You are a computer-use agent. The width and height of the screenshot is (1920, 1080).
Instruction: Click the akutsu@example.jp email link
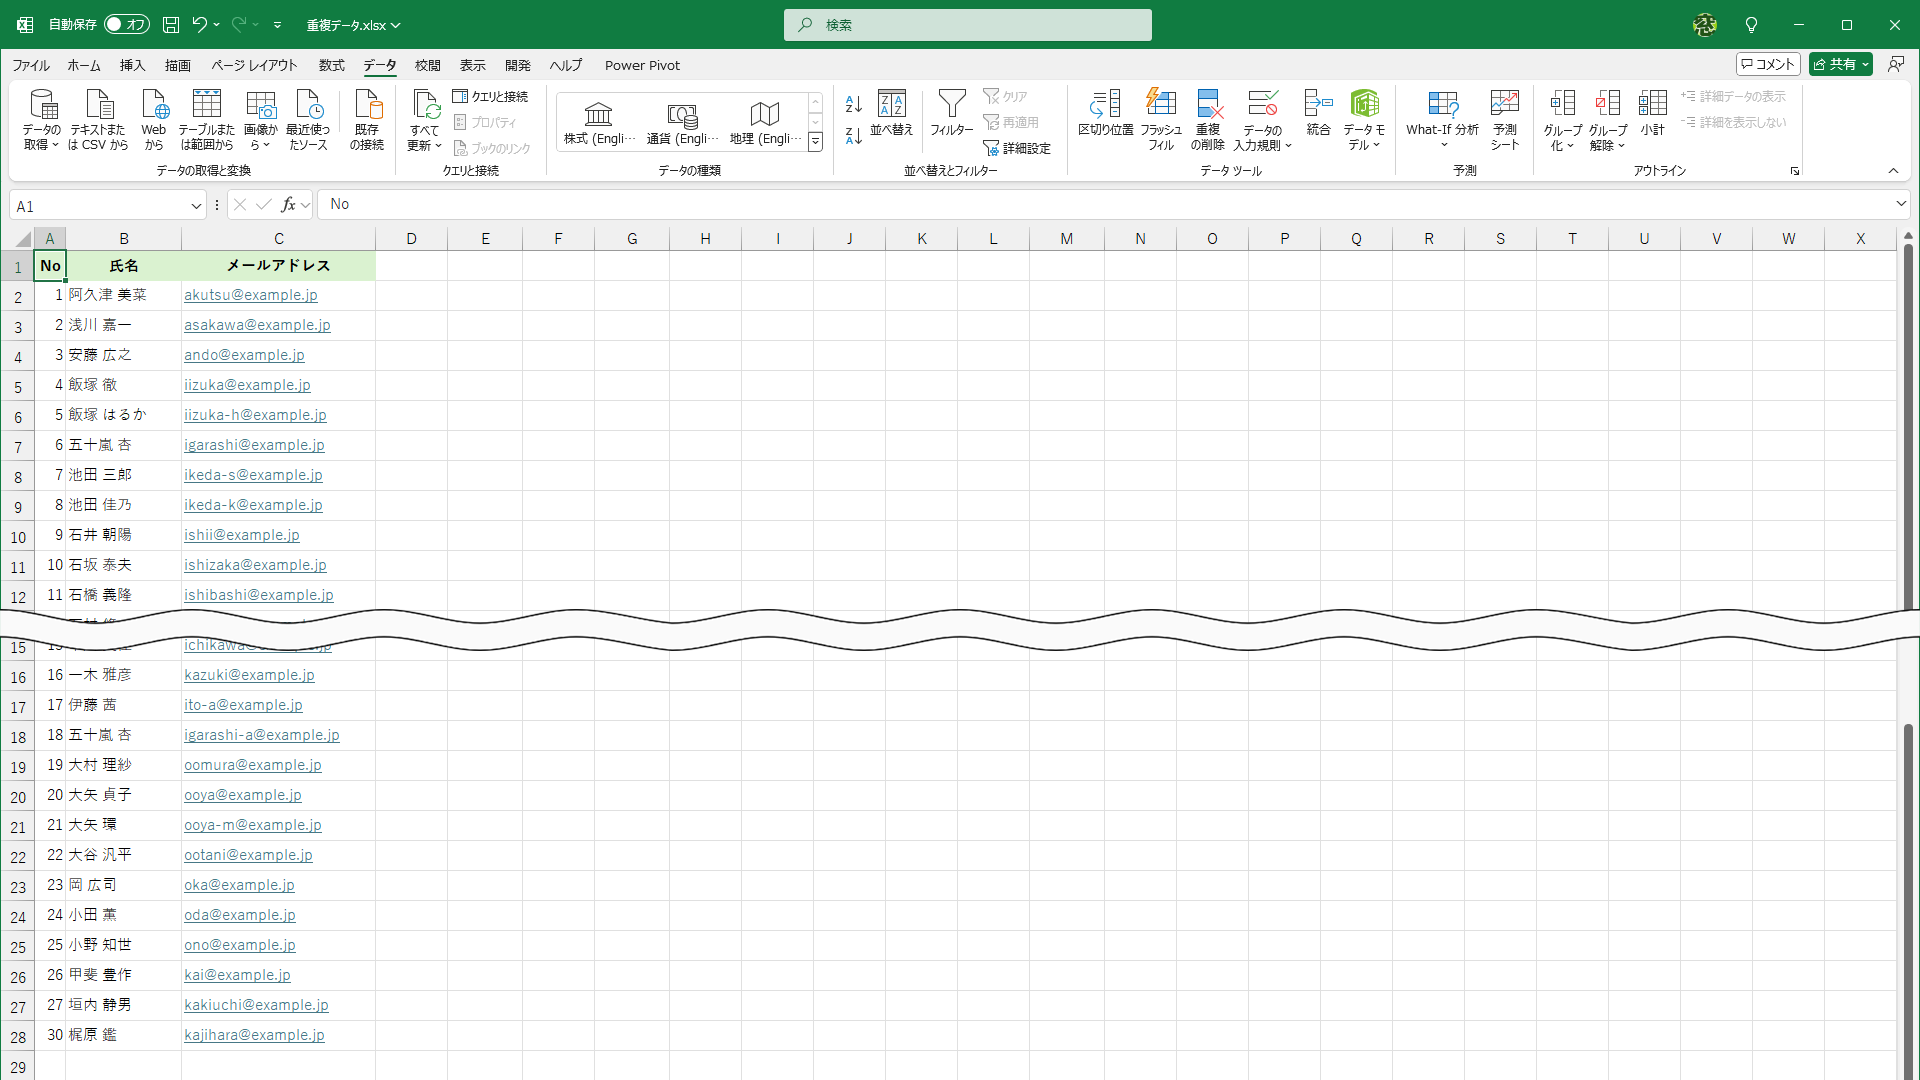[250, 295]
